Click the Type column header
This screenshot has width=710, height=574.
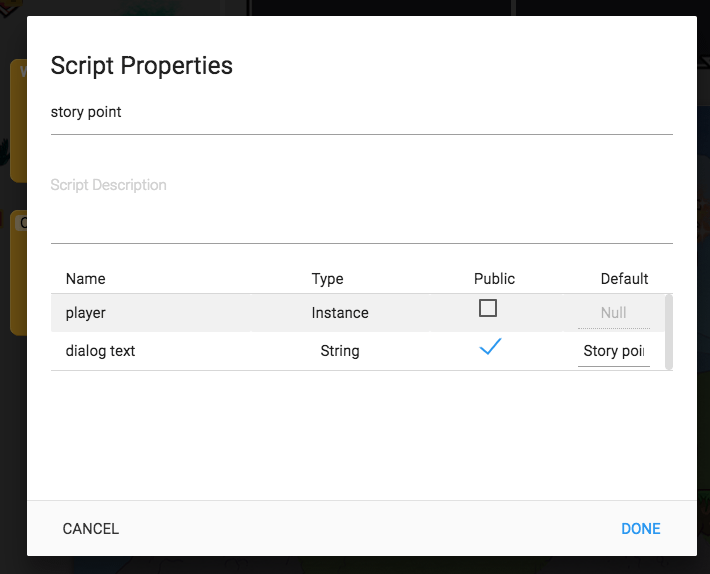(327, 279)
